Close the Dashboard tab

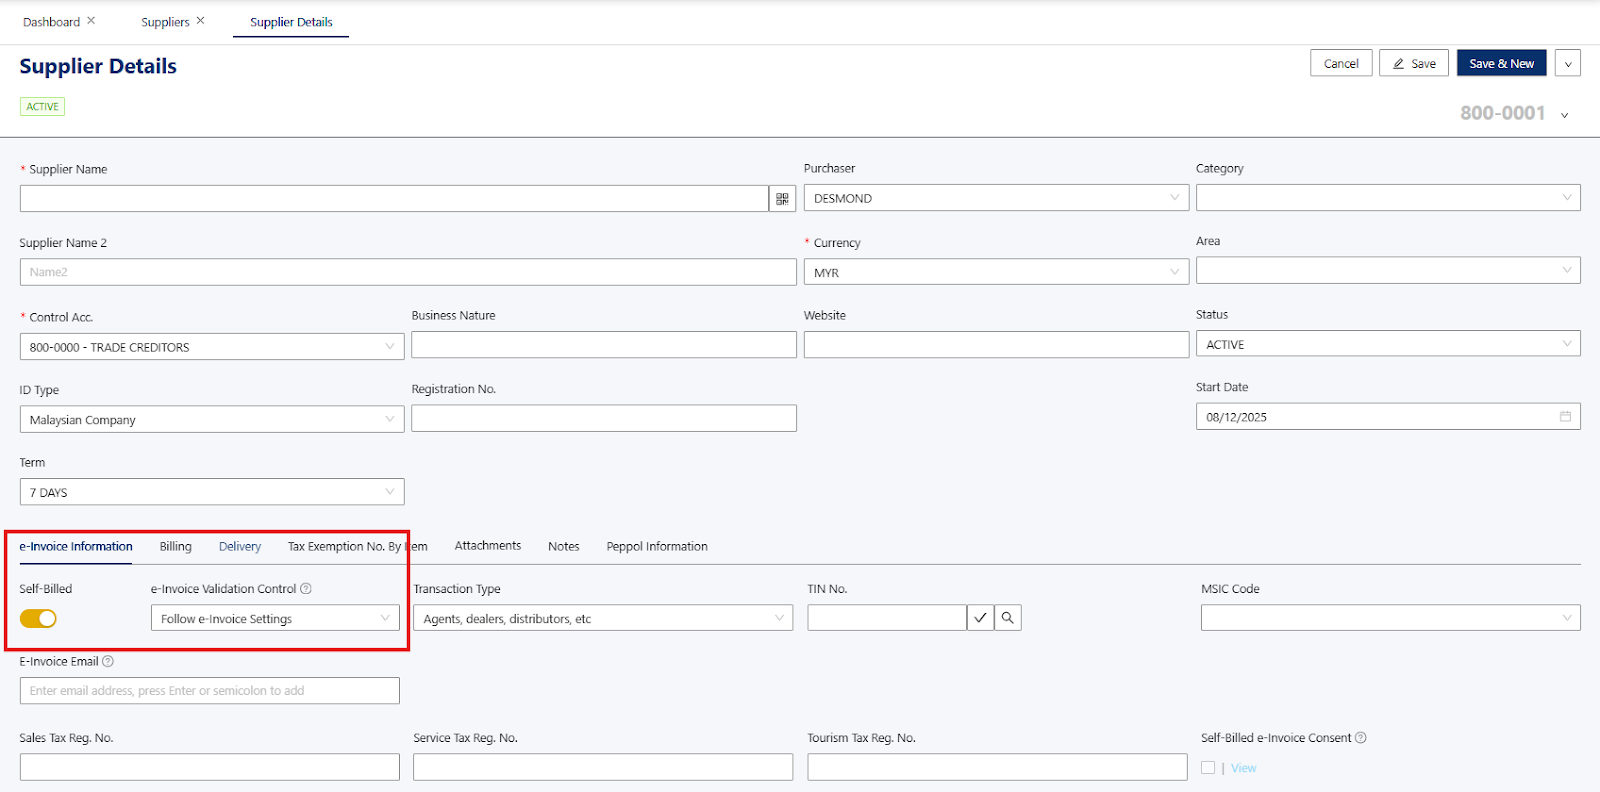(x=91, y=21)
